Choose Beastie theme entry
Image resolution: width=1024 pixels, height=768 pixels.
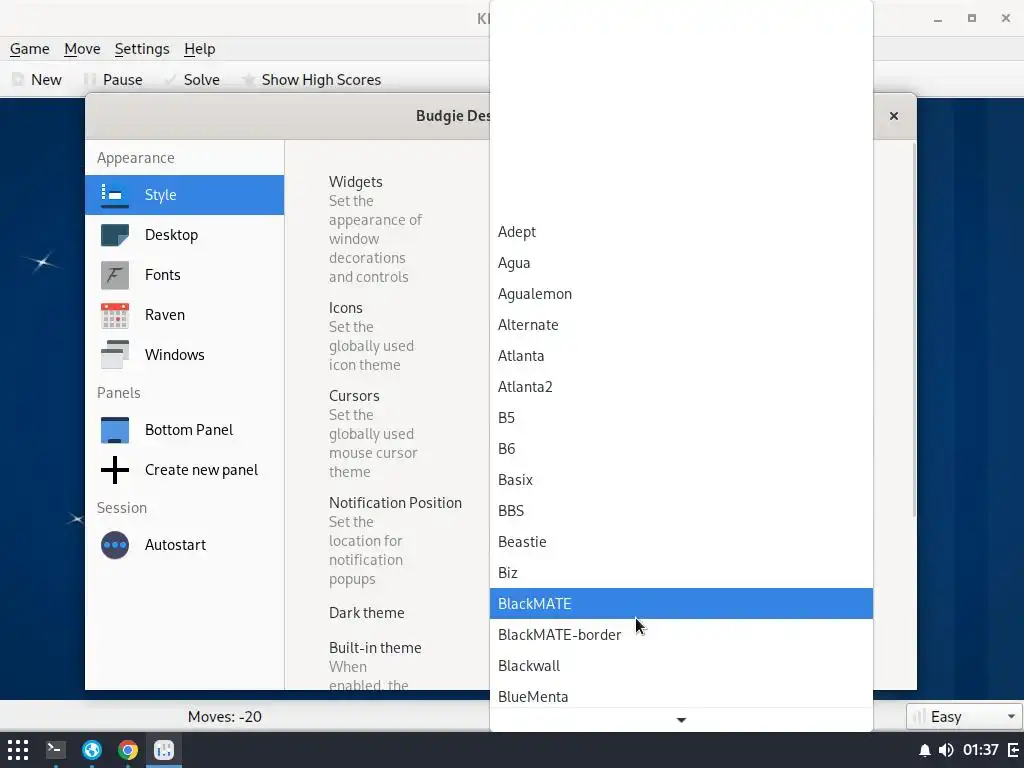681,542
